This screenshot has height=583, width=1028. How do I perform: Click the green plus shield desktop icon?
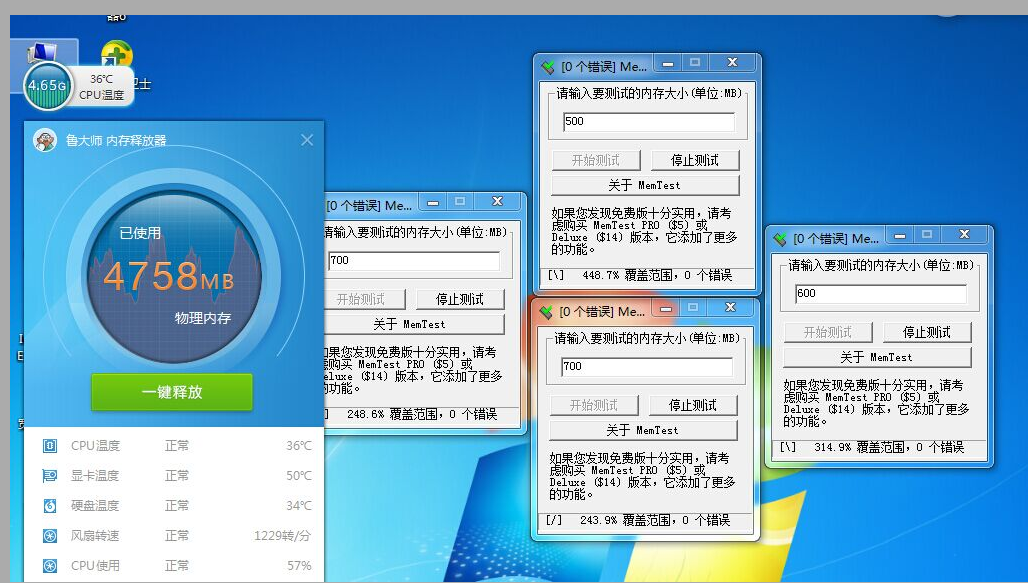[117, 55]
